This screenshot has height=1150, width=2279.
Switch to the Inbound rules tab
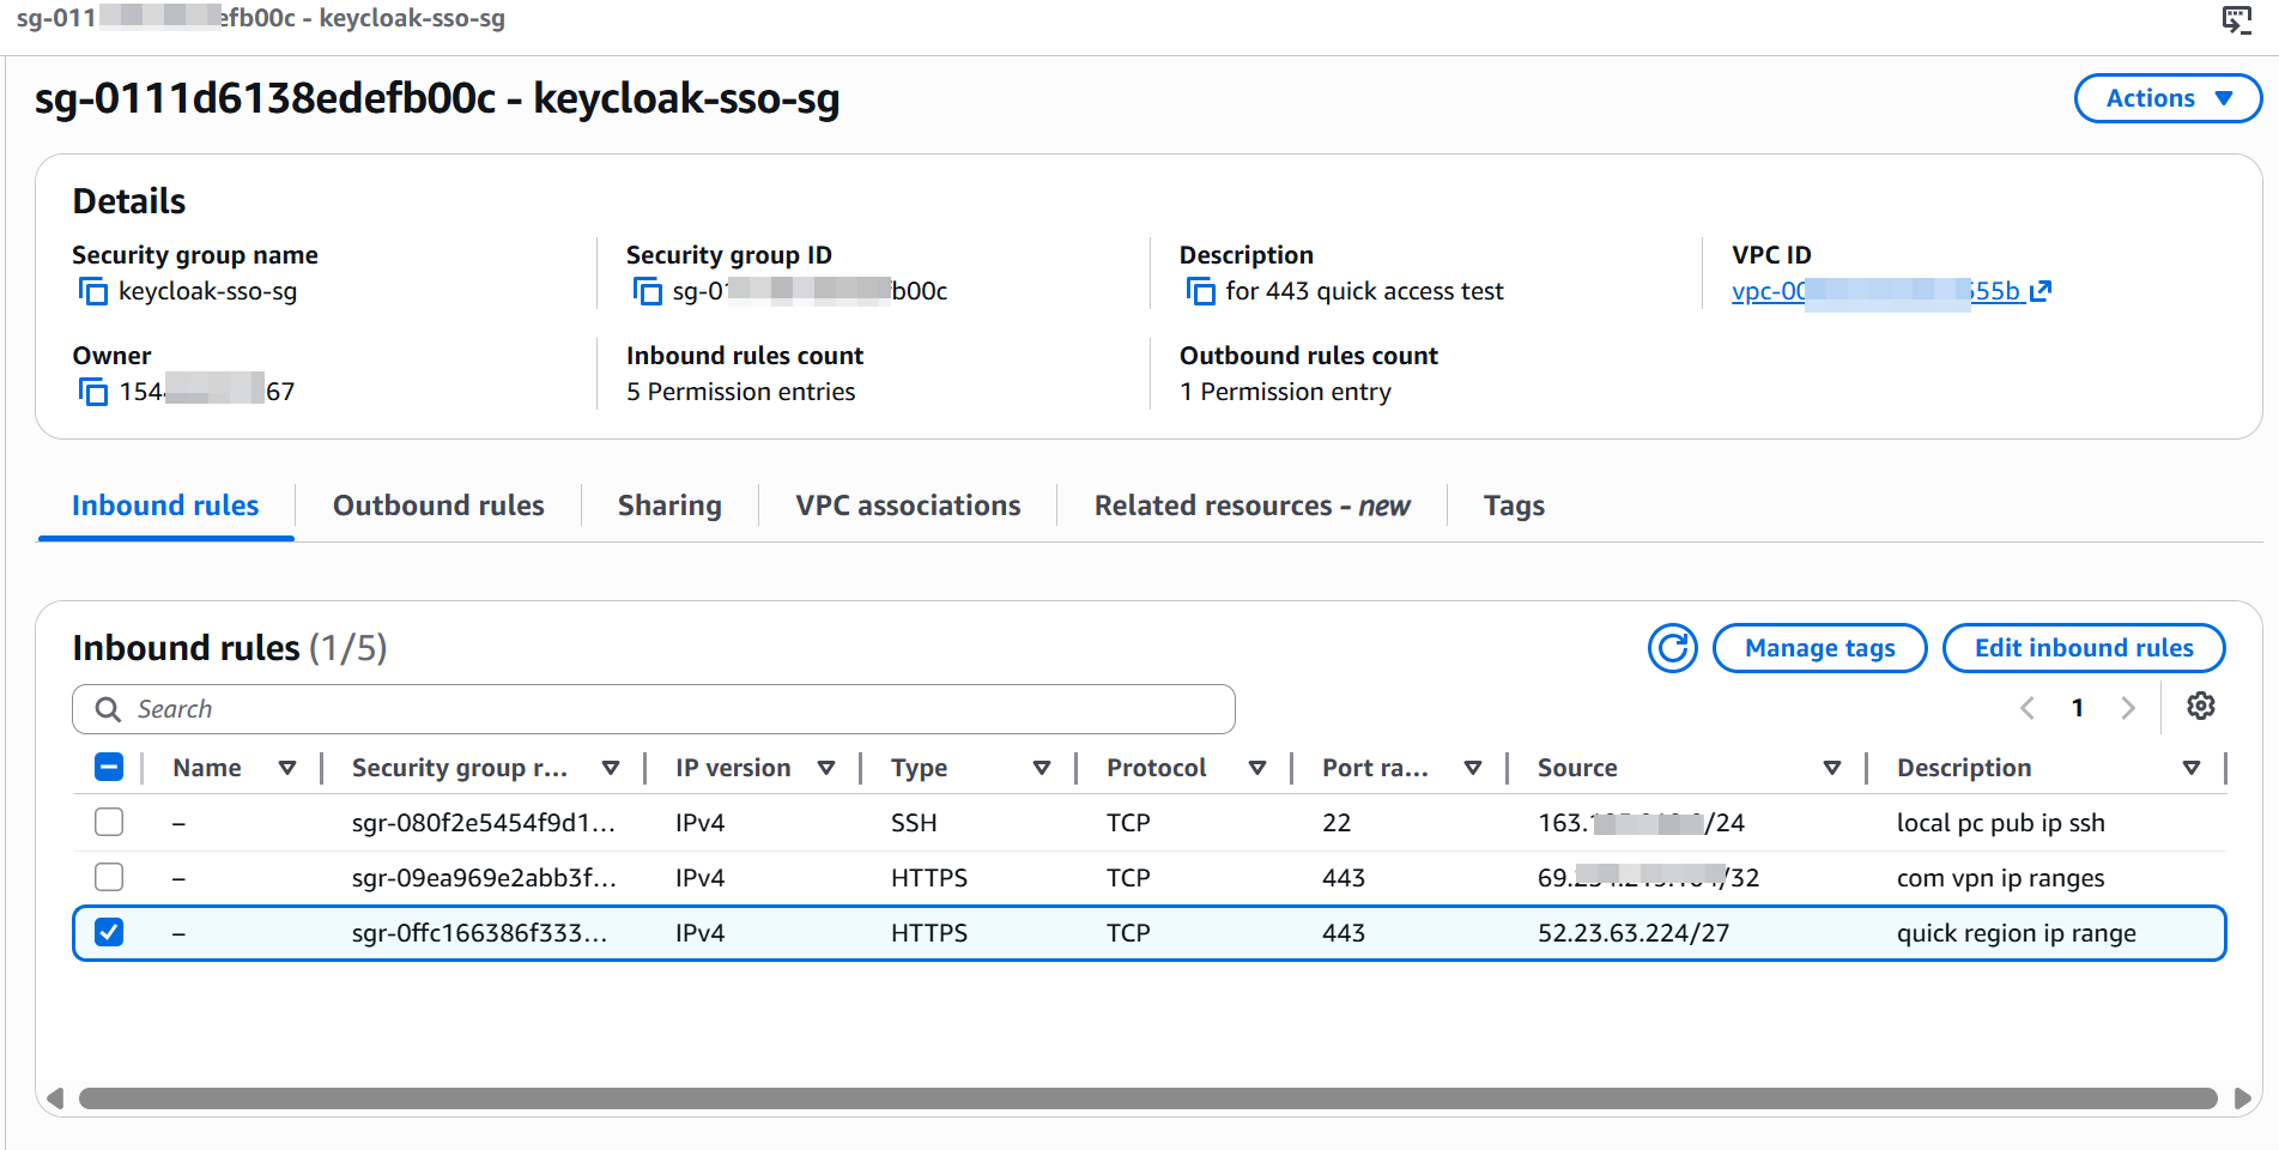(165, 506)
